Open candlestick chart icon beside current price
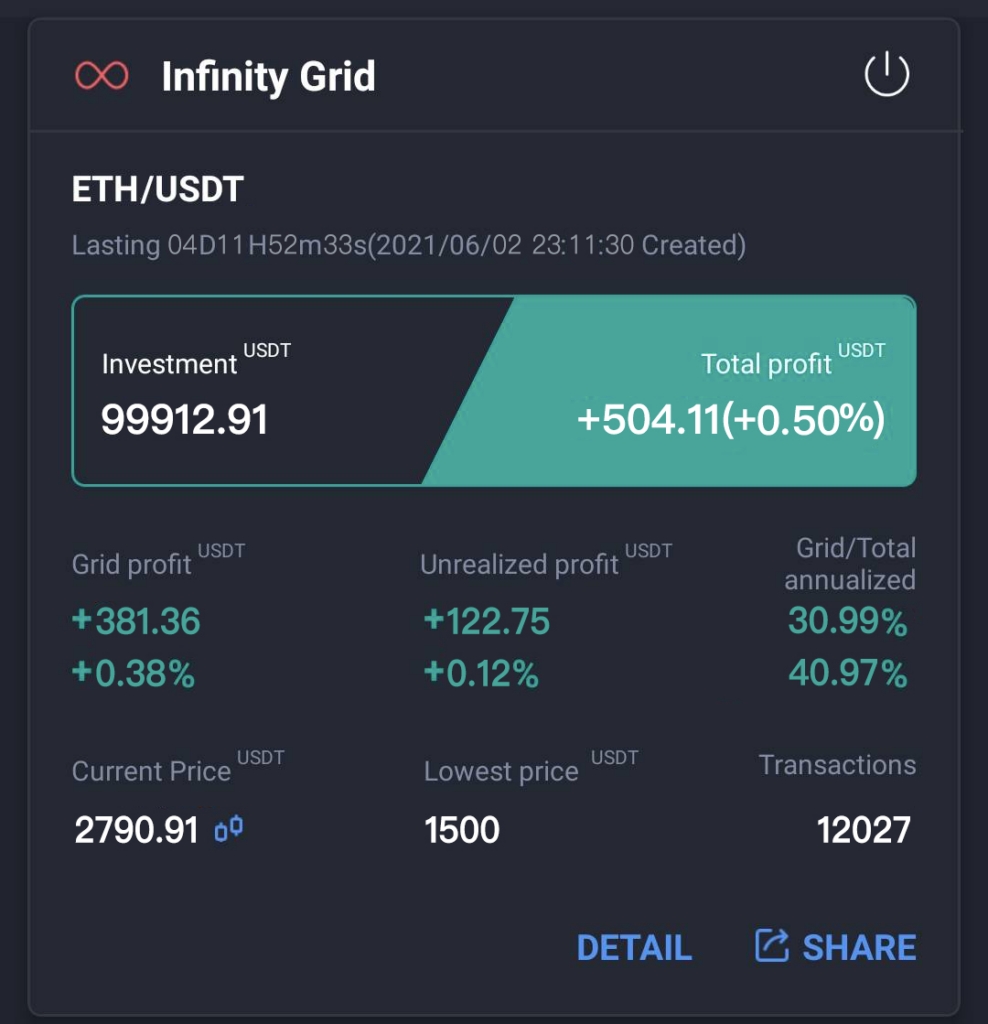 (229, 829)
